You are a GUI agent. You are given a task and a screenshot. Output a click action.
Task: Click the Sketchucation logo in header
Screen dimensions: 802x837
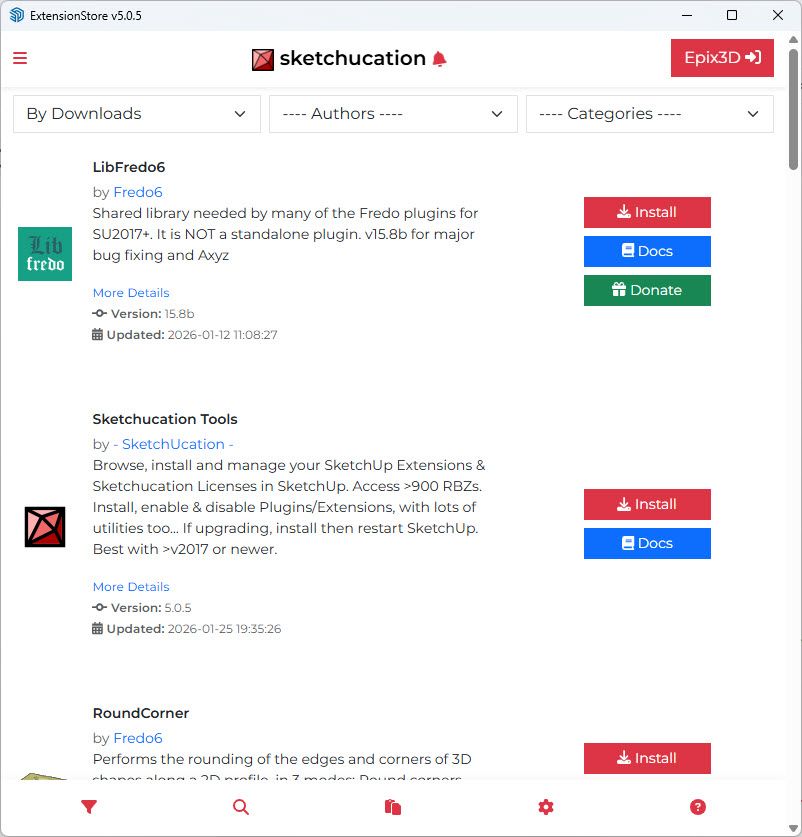pyautogui.click(x=263, y=59)
